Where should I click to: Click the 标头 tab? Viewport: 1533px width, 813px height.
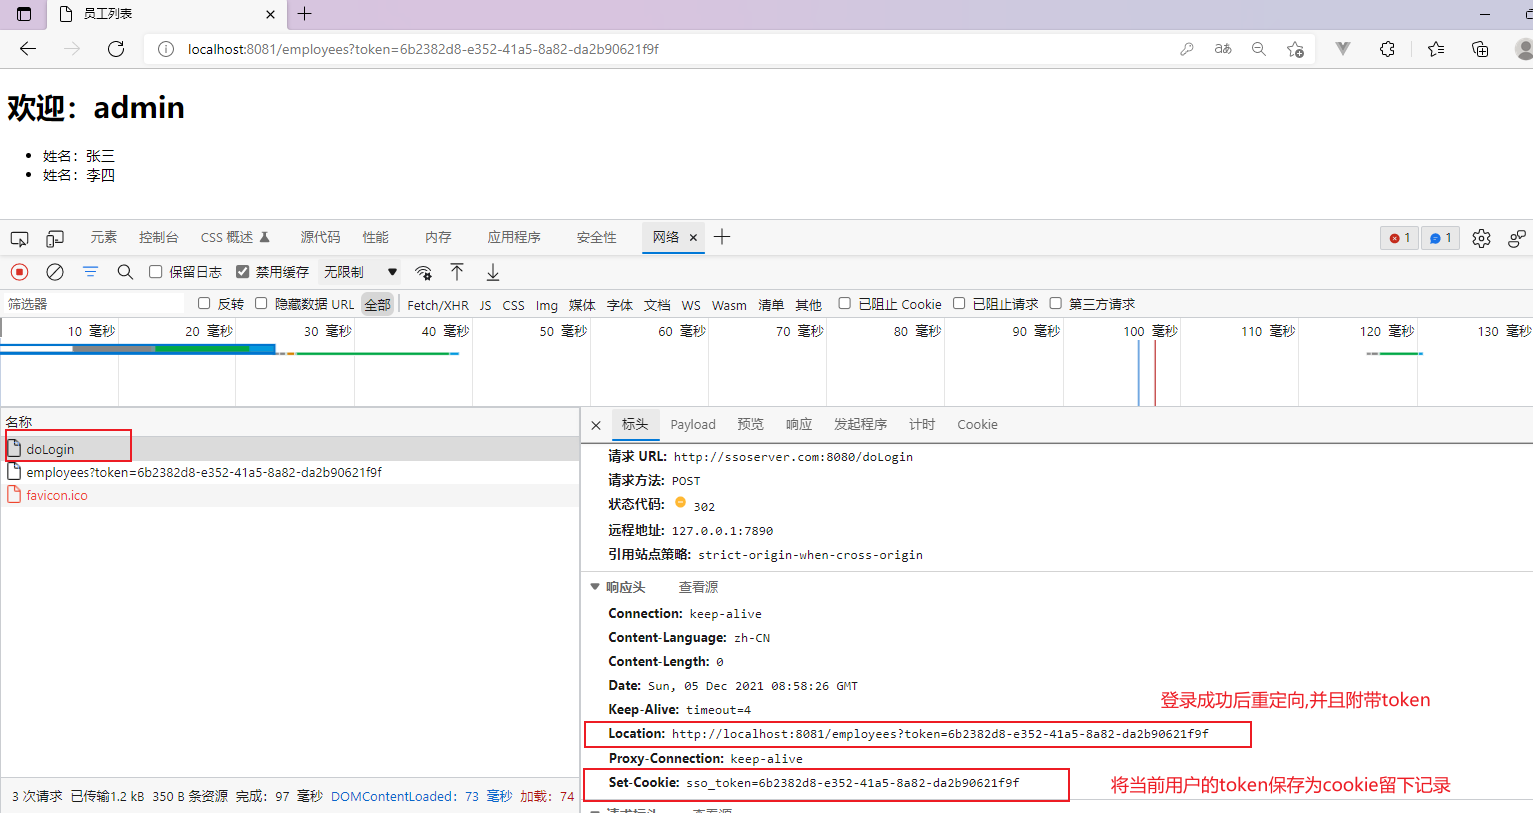(x=635, y=425)
